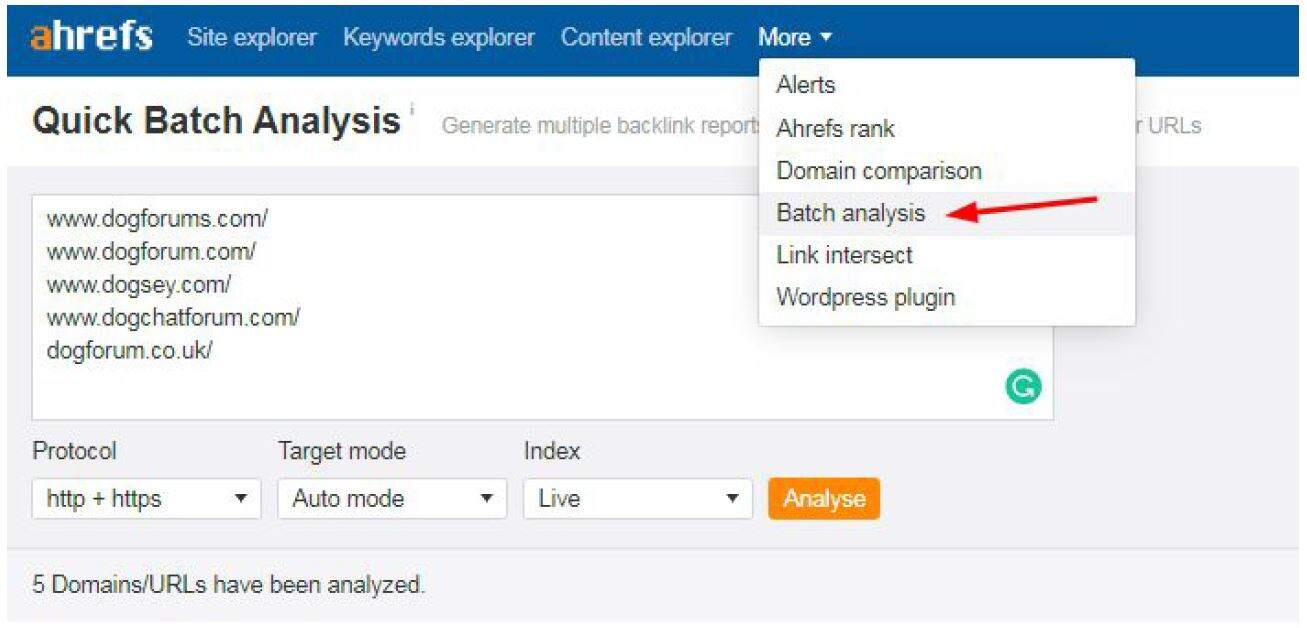Click the ahrefs logo
1307x628 pixels.
point(91,38)
